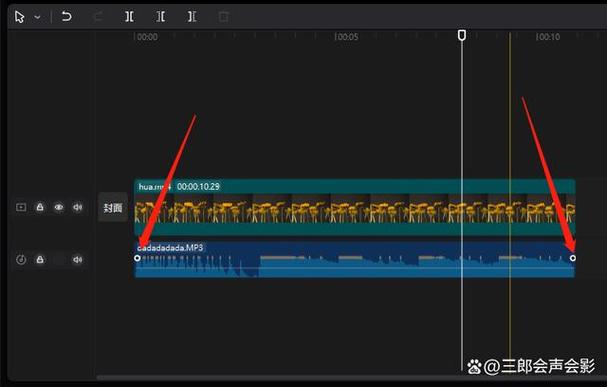Click the audio track type icon
Viewport: 607px width, 387px height.
(21, 260)
